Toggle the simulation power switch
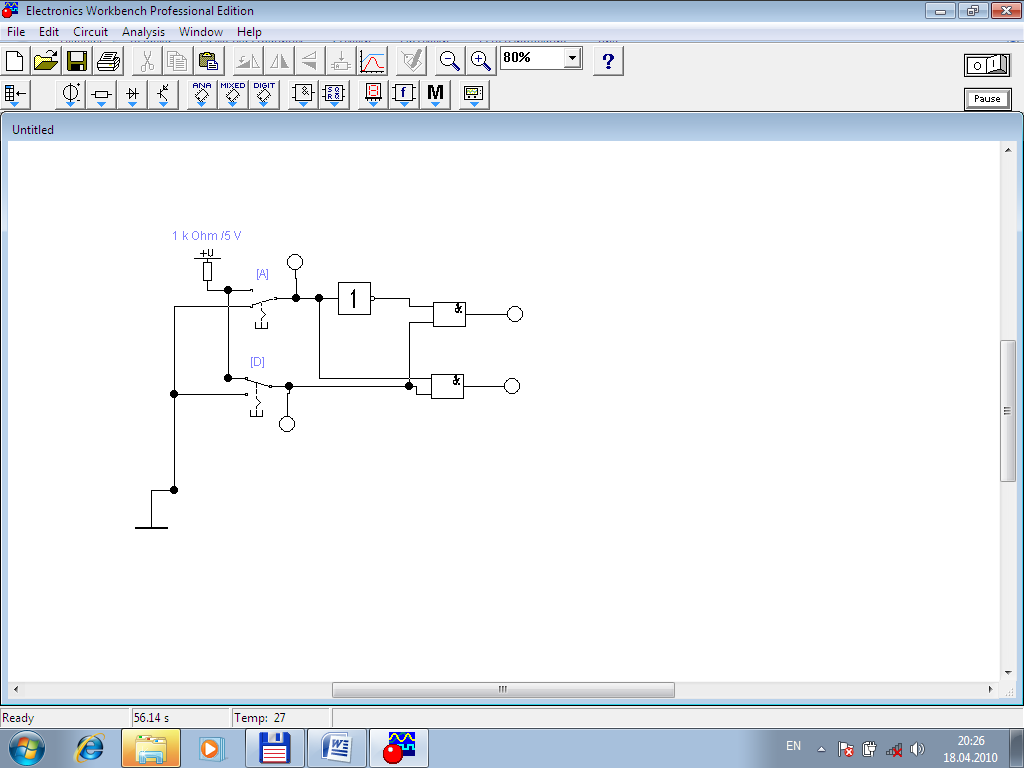Viewport: 1024px width, 768px height. click(987, 65)
